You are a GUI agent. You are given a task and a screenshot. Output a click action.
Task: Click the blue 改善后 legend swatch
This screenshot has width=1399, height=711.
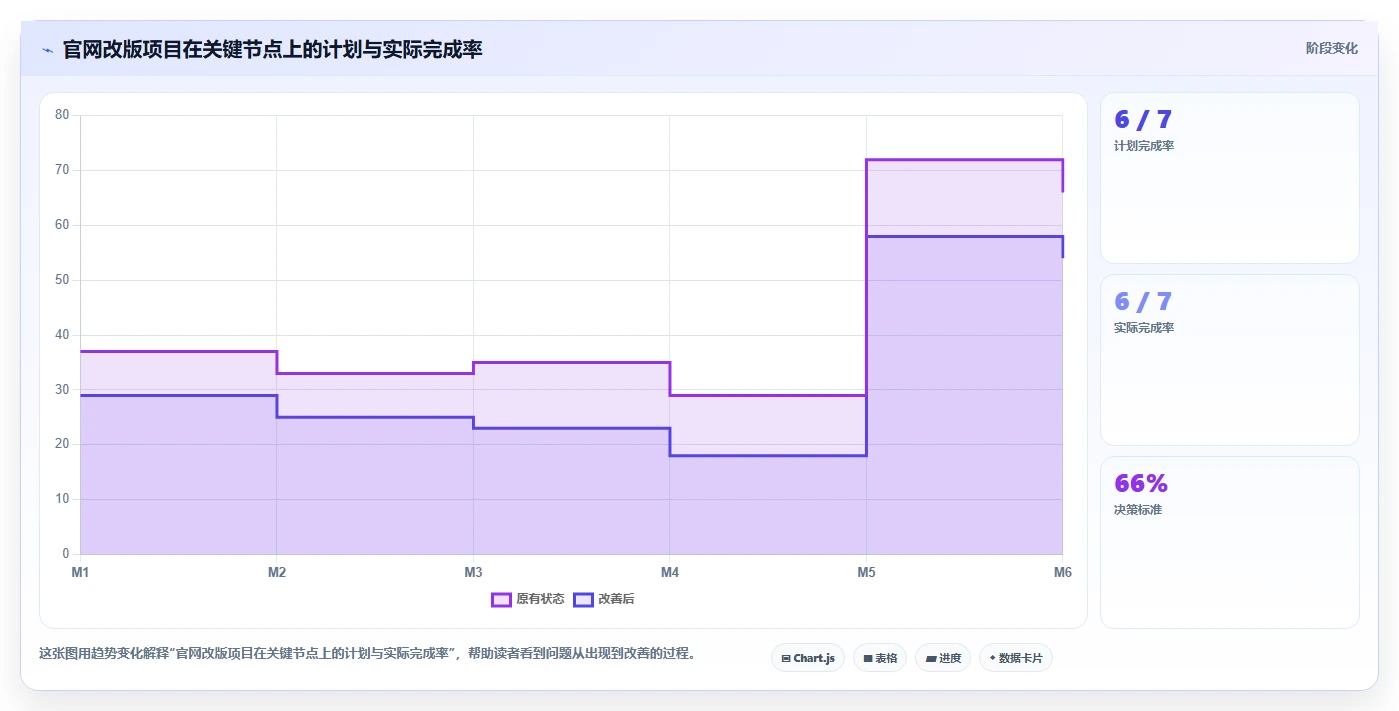click(583, 599)
